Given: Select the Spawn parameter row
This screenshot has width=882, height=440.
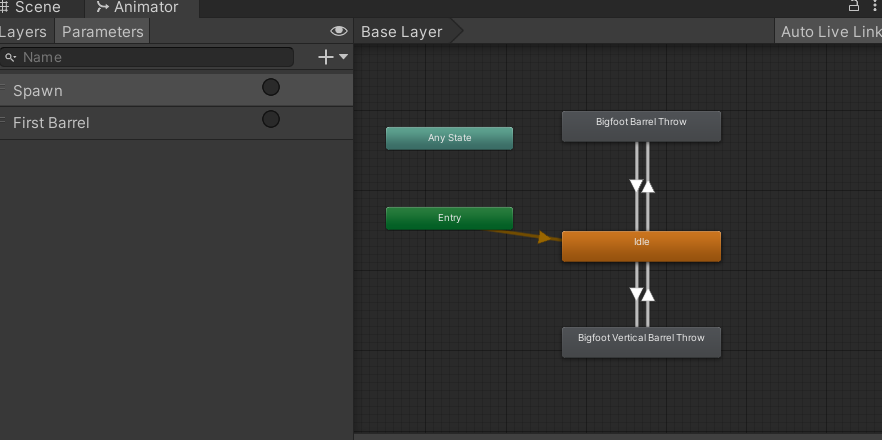Looking at the screenshot, I should (x=176, y=90).
